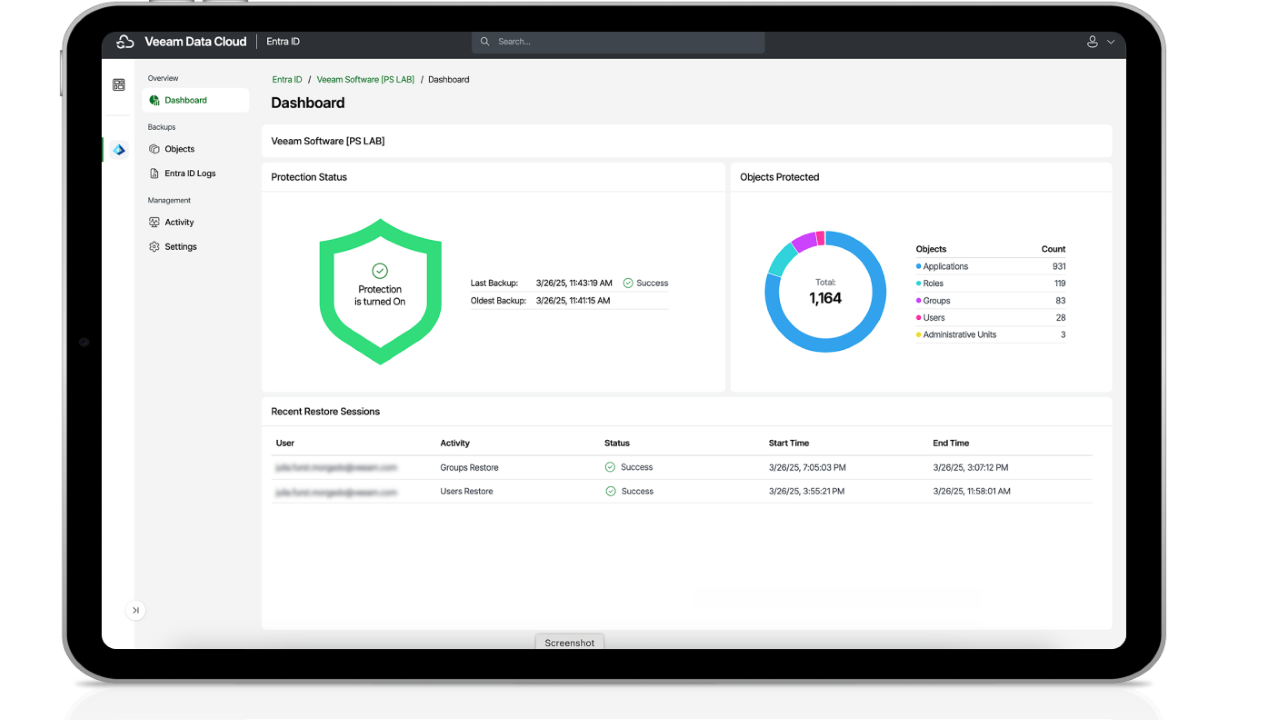The height and width of the screenshot is (720, 1280).
Task: Click the pink Users legend dot
Action: click(x=919, y=318)
